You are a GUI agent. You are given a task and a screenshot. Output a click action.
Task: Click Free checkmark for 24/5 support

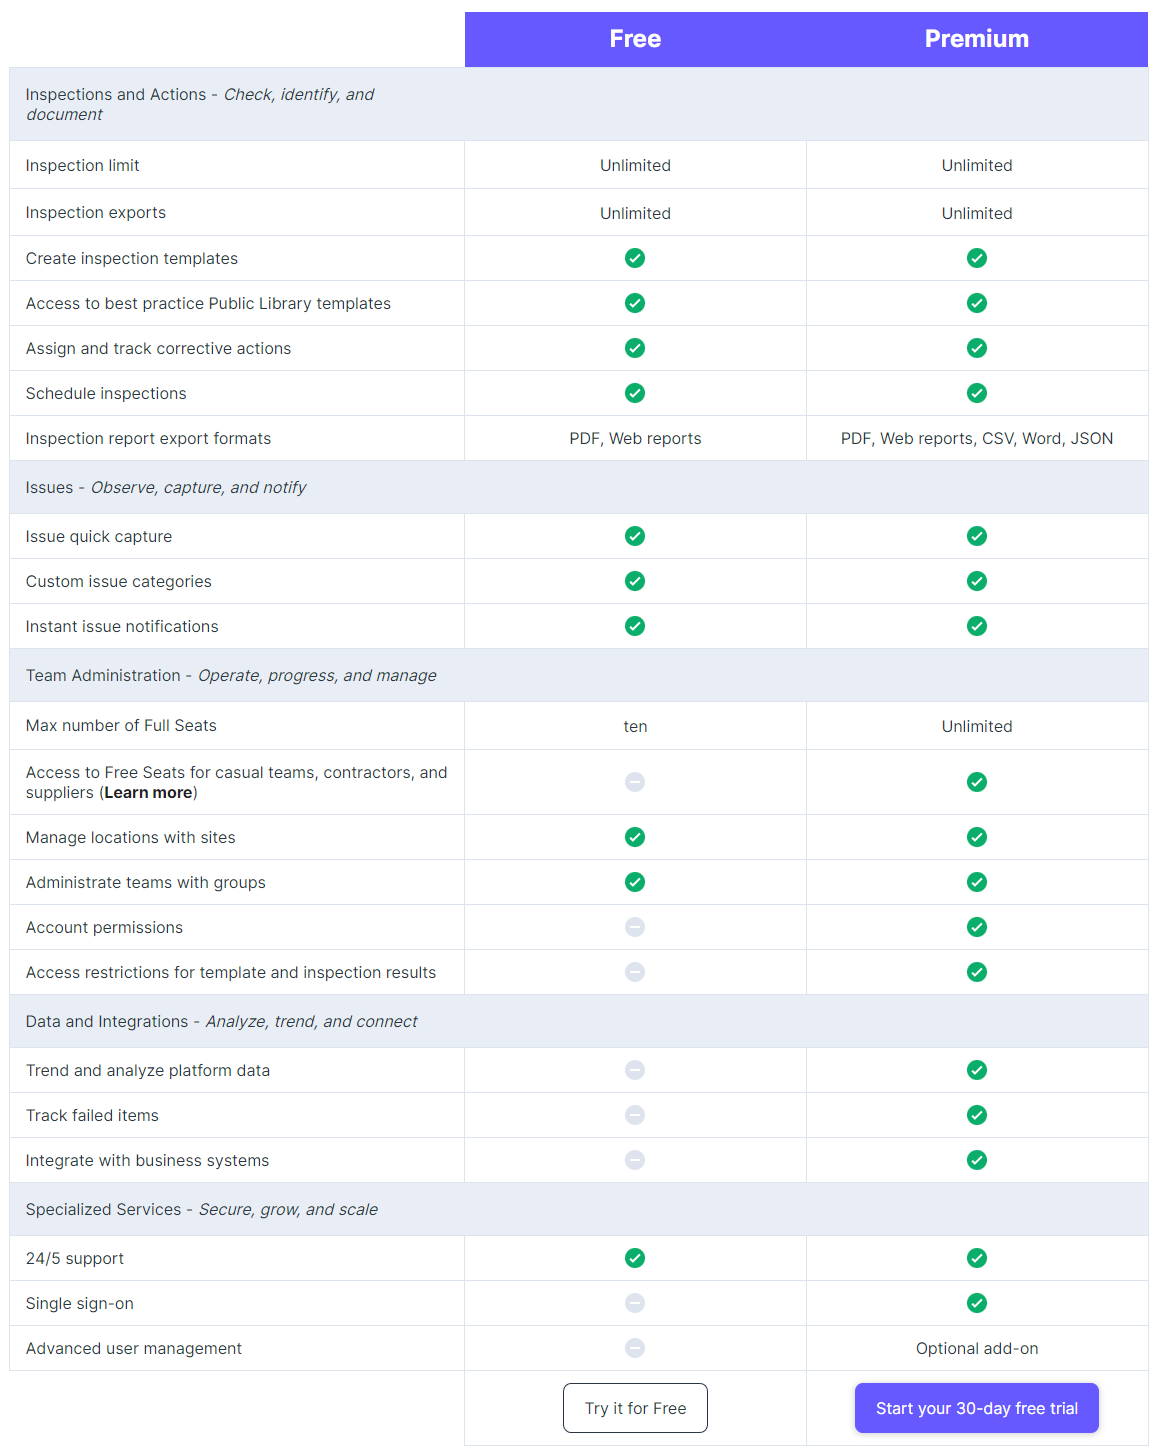coord(635,1258)
